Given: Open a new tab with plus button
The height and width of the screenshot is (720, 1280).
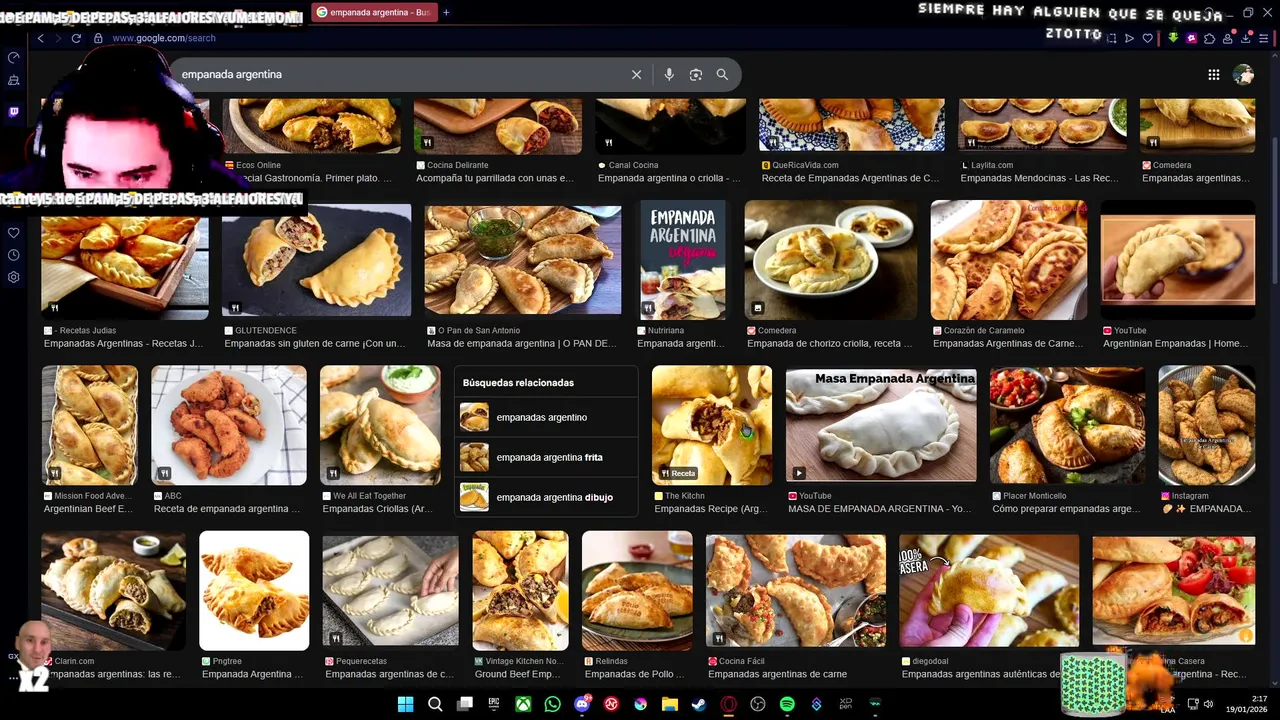Looking at the screenshot, I should tap(446, 12).
